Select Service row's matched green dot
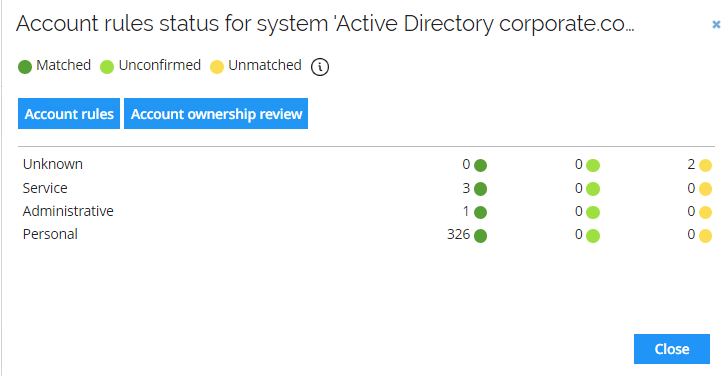Screen dimensions: 728x376 tap(481, 189)
